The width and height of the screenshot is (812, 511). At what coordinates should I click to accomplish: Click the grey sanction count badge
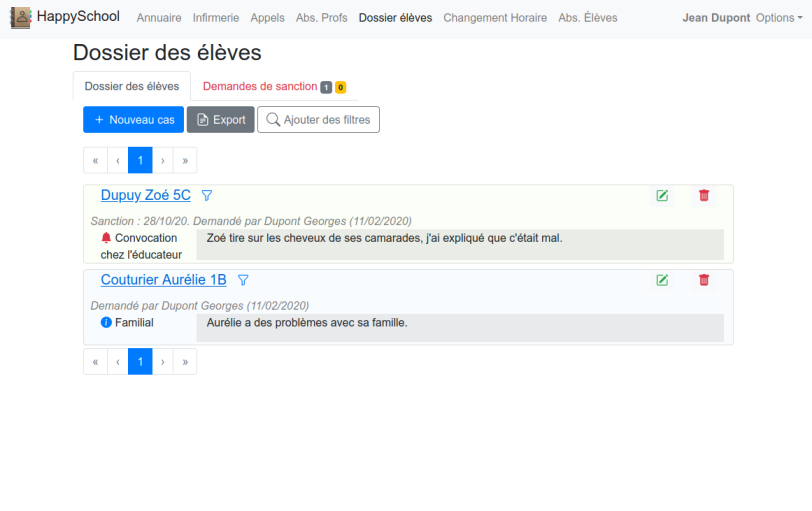[x=326, y=87]
